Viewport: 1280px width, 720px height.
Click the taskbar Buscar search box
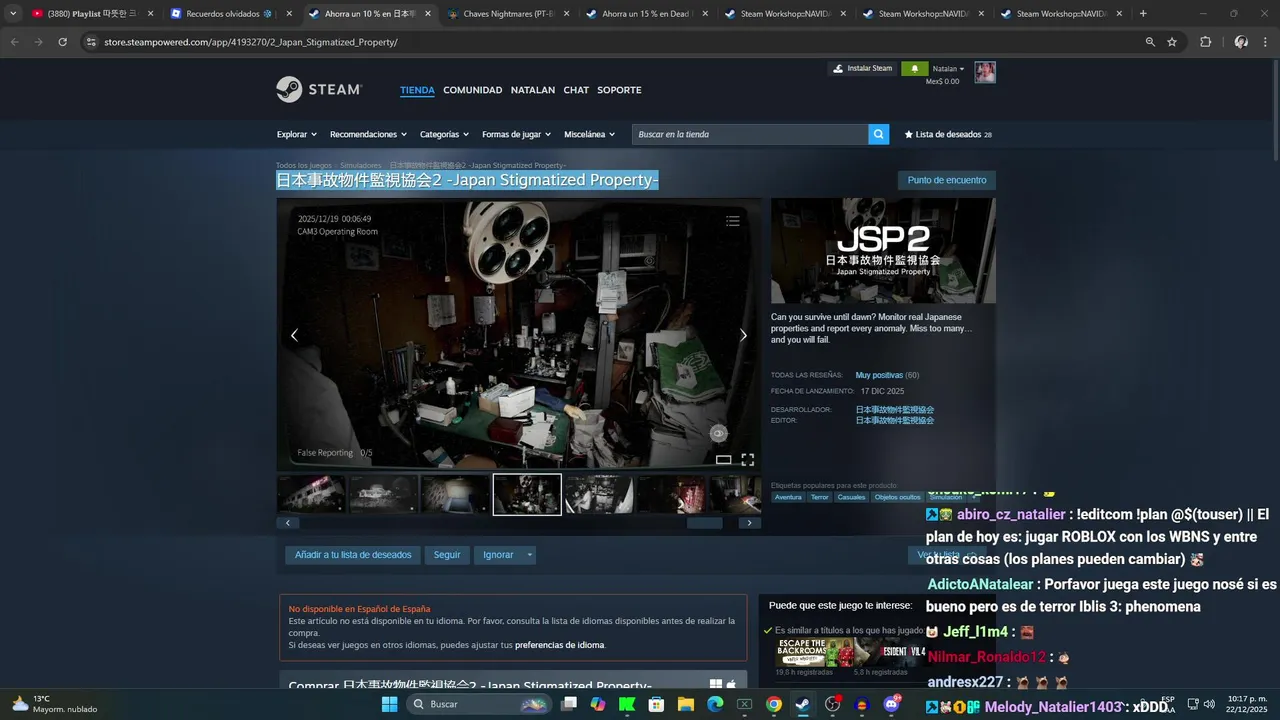(x=480, y=704)
